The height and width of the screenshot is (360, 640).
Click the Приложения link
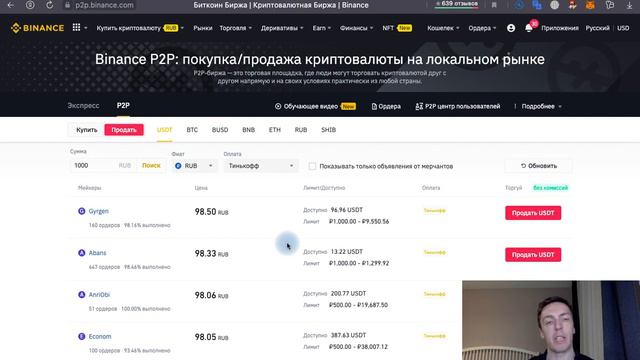560,28
